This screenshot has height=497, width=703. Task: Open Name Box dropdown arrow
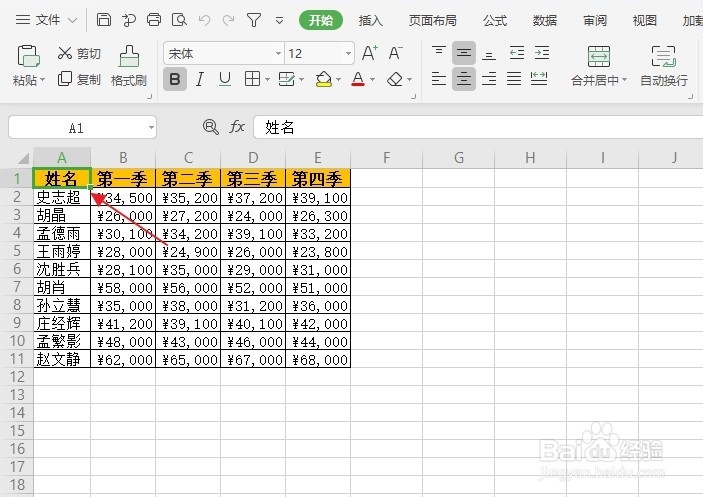point(151,128)
